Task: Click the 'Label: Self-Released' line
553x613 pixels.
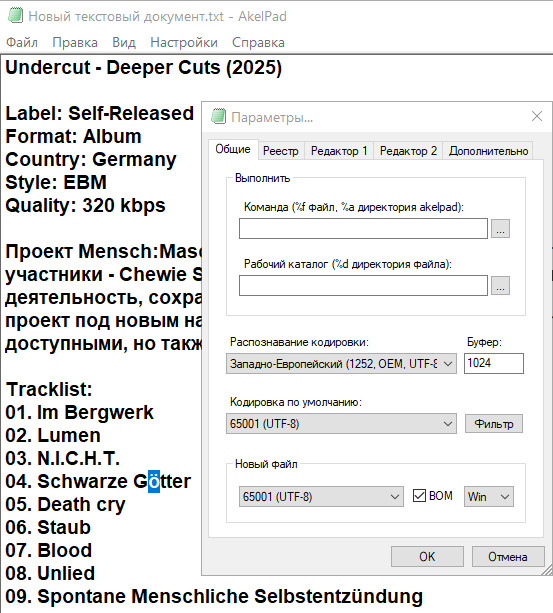Action: click(100, 113)
